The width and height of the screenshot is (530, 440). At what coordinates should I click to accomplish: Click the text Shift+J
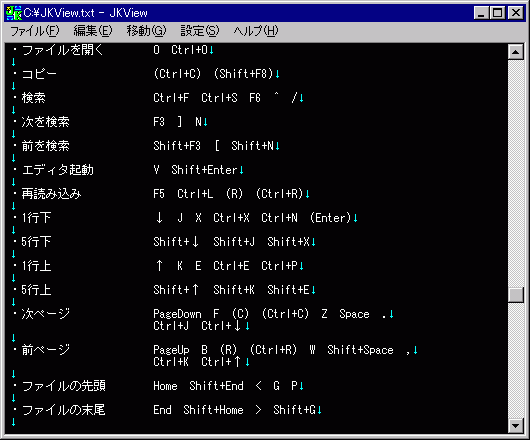(234, 242)
